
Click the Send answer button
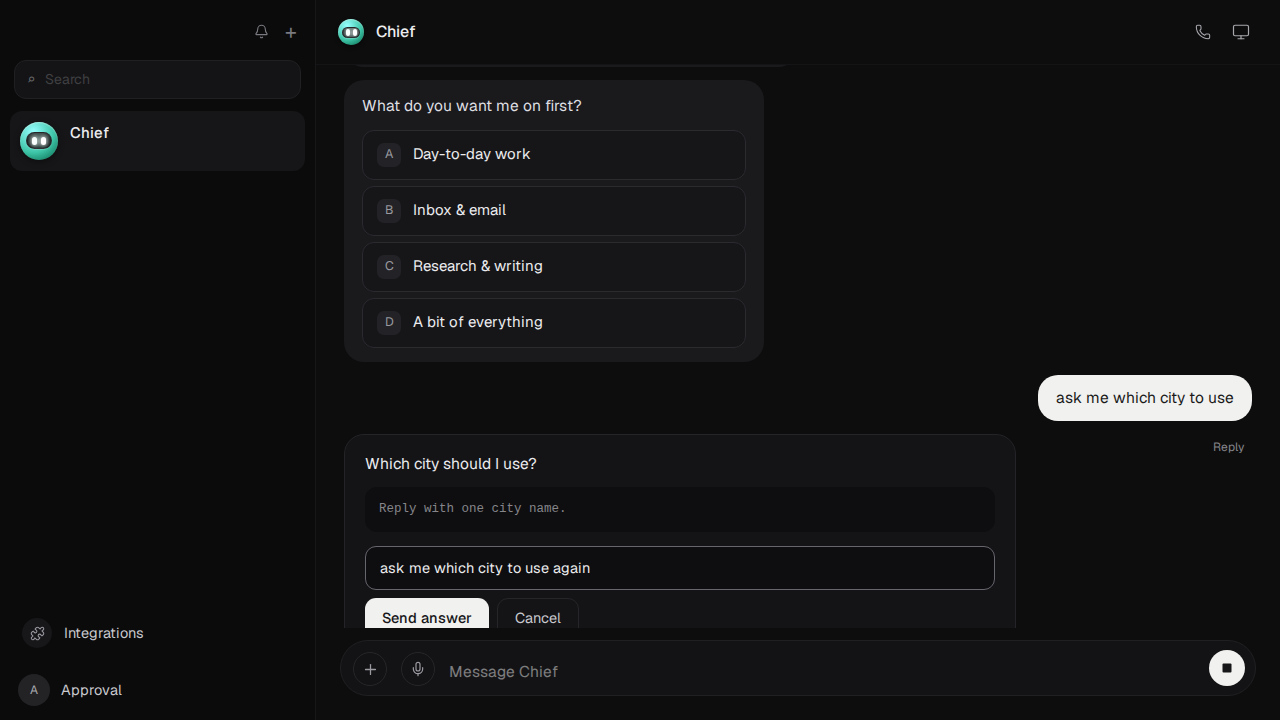click(427, 615)
